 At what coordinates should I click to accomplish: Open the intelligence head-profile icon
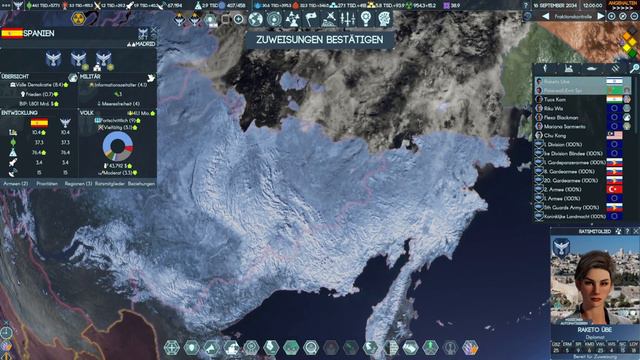(384, 19)
